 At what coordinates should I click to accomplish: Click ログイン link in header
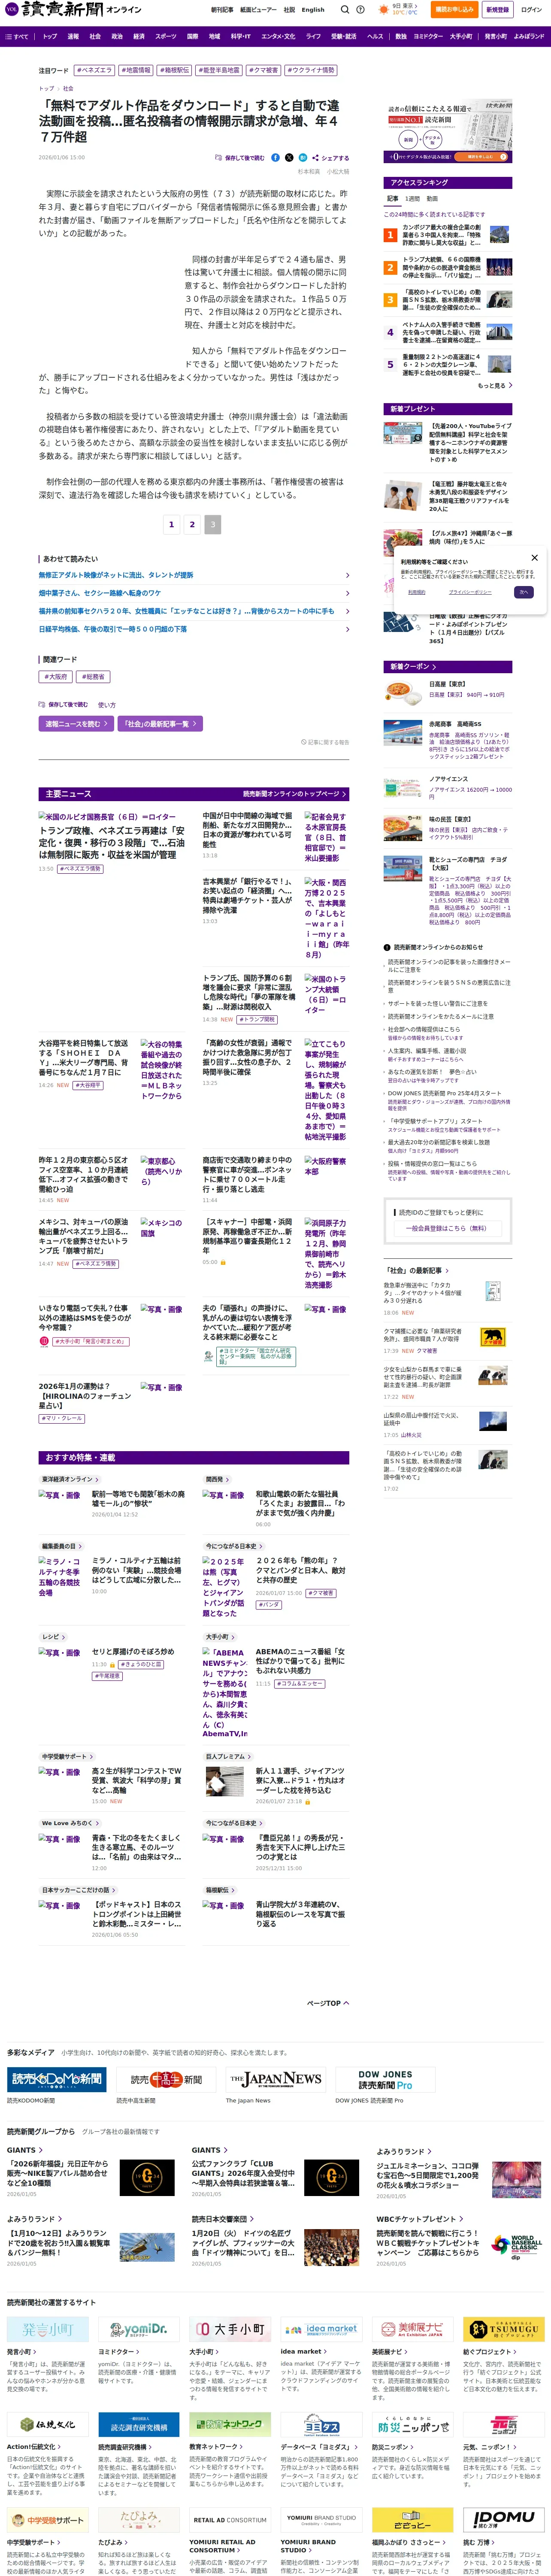coord(531,10)
